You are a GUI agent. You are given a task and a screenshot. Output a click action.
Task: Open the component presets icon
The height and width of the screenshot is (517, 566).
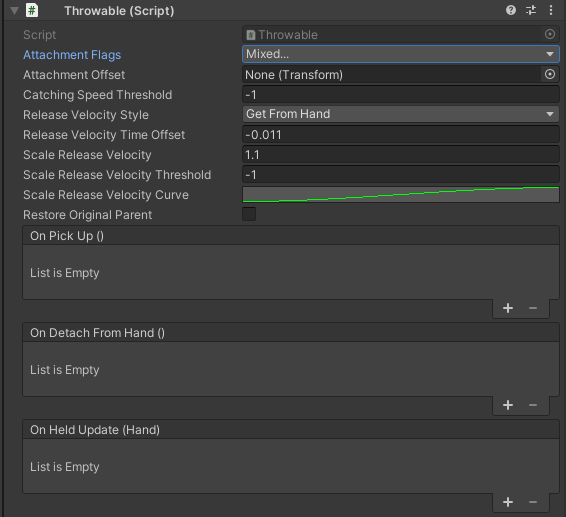point(531,10)
